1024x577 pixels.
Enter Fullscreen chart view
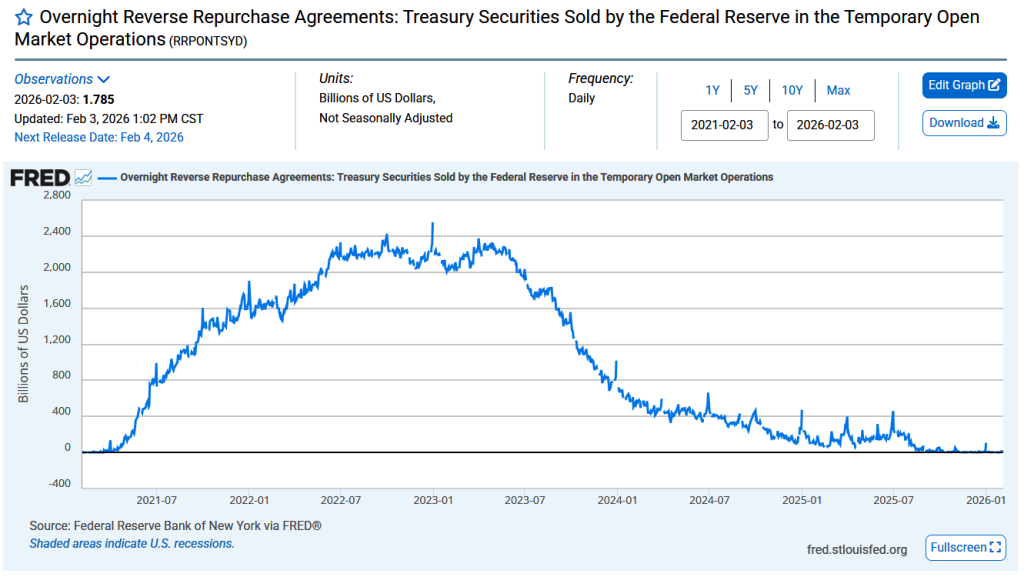click(x=965, y=547)
